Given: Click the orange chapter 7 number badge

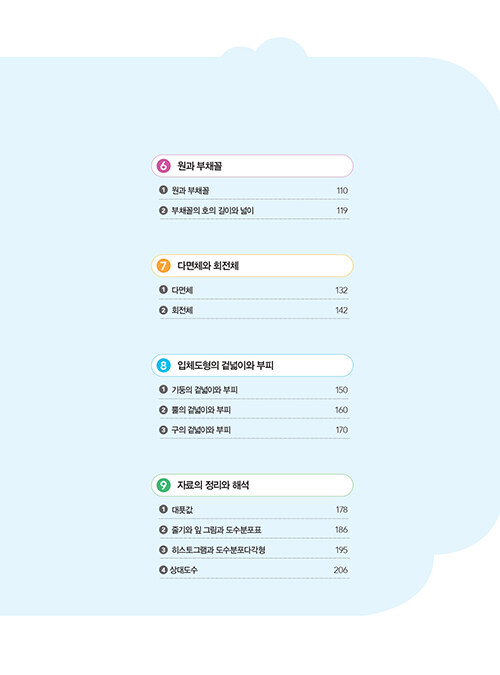Looking at the screenshot, I should click(163, 266).
